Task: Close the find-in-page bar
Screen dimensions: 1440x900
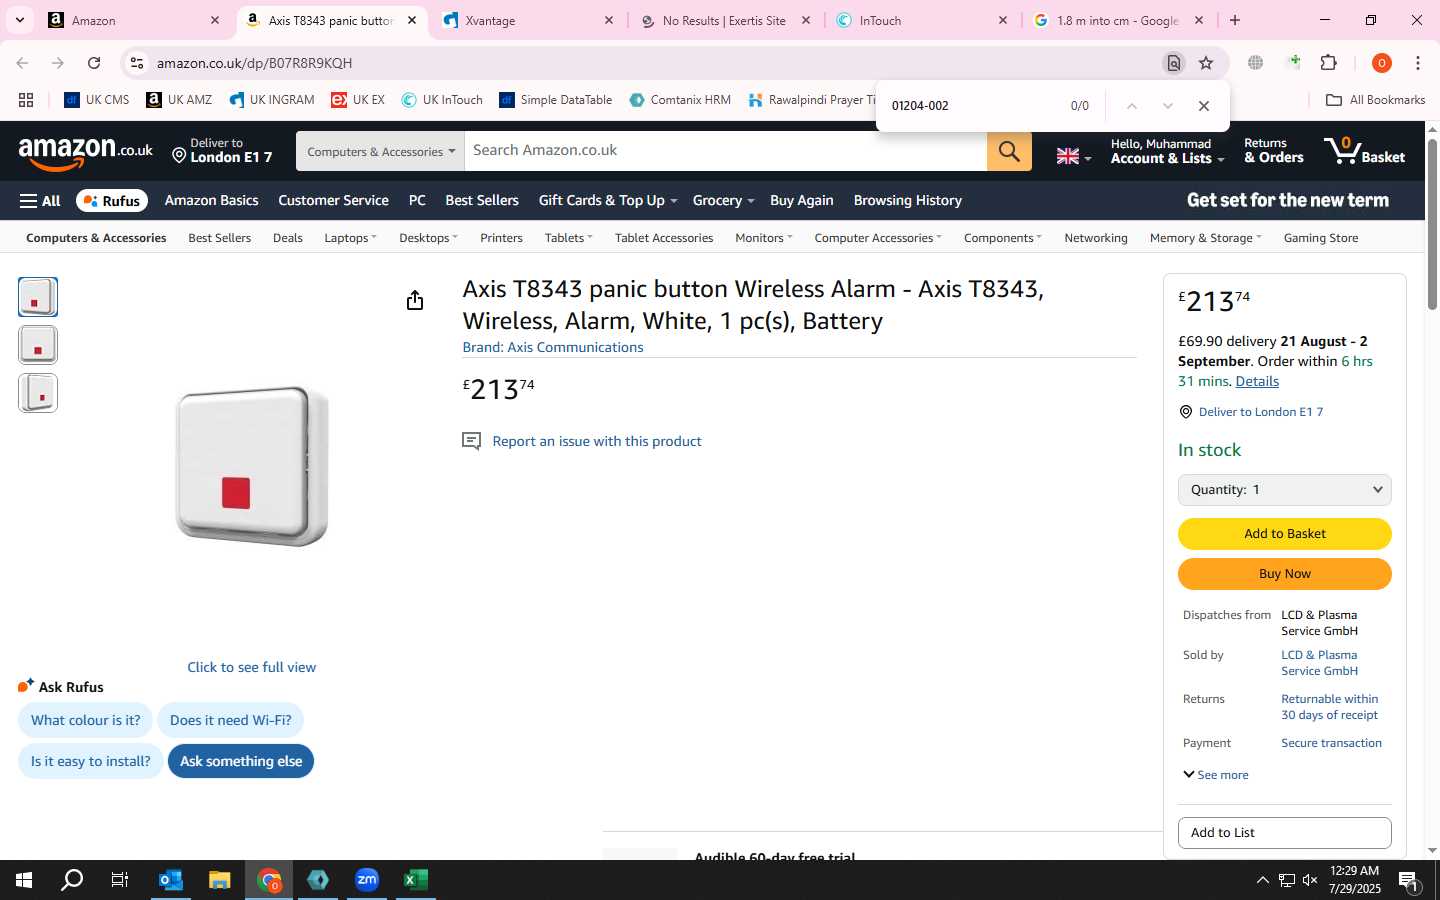Action: (x=1204, y=106)
